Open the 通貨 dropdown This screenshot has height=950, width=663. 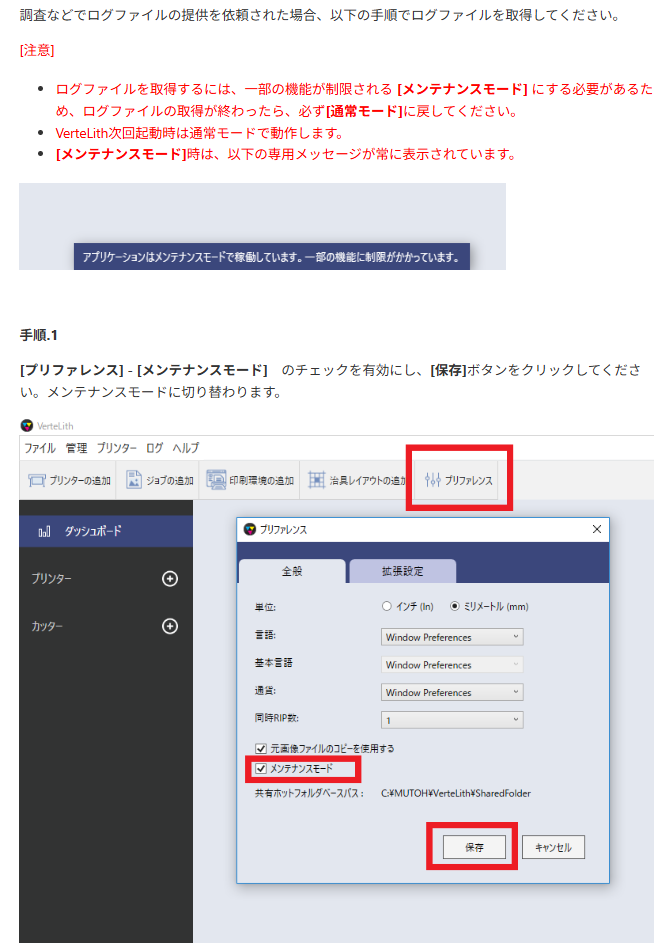tap(452, 692)
